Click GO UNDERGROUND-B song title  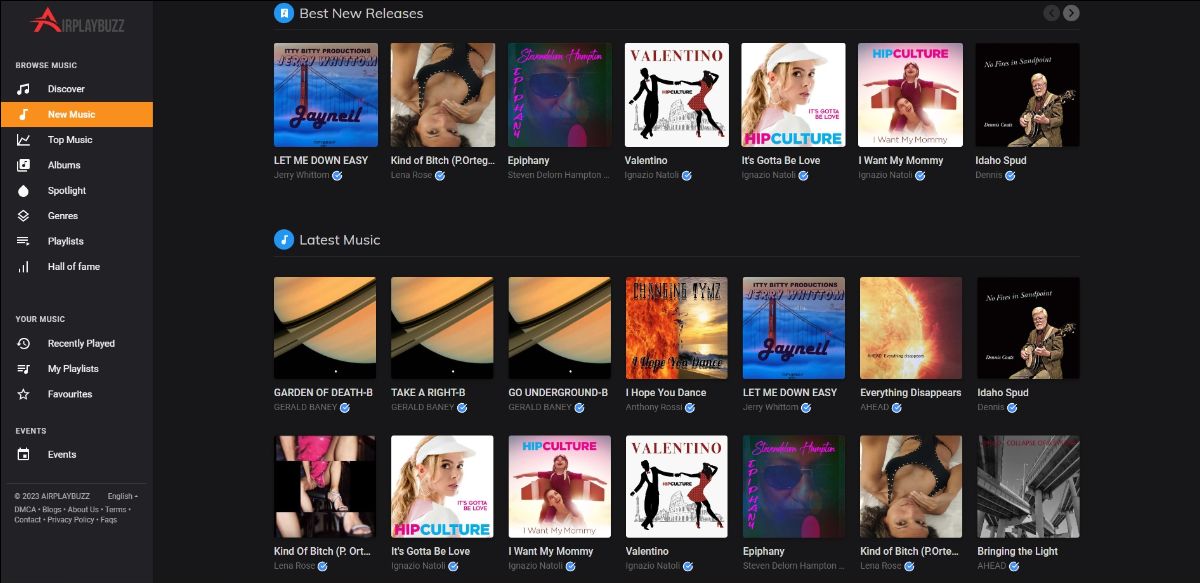tap(558, 393)
